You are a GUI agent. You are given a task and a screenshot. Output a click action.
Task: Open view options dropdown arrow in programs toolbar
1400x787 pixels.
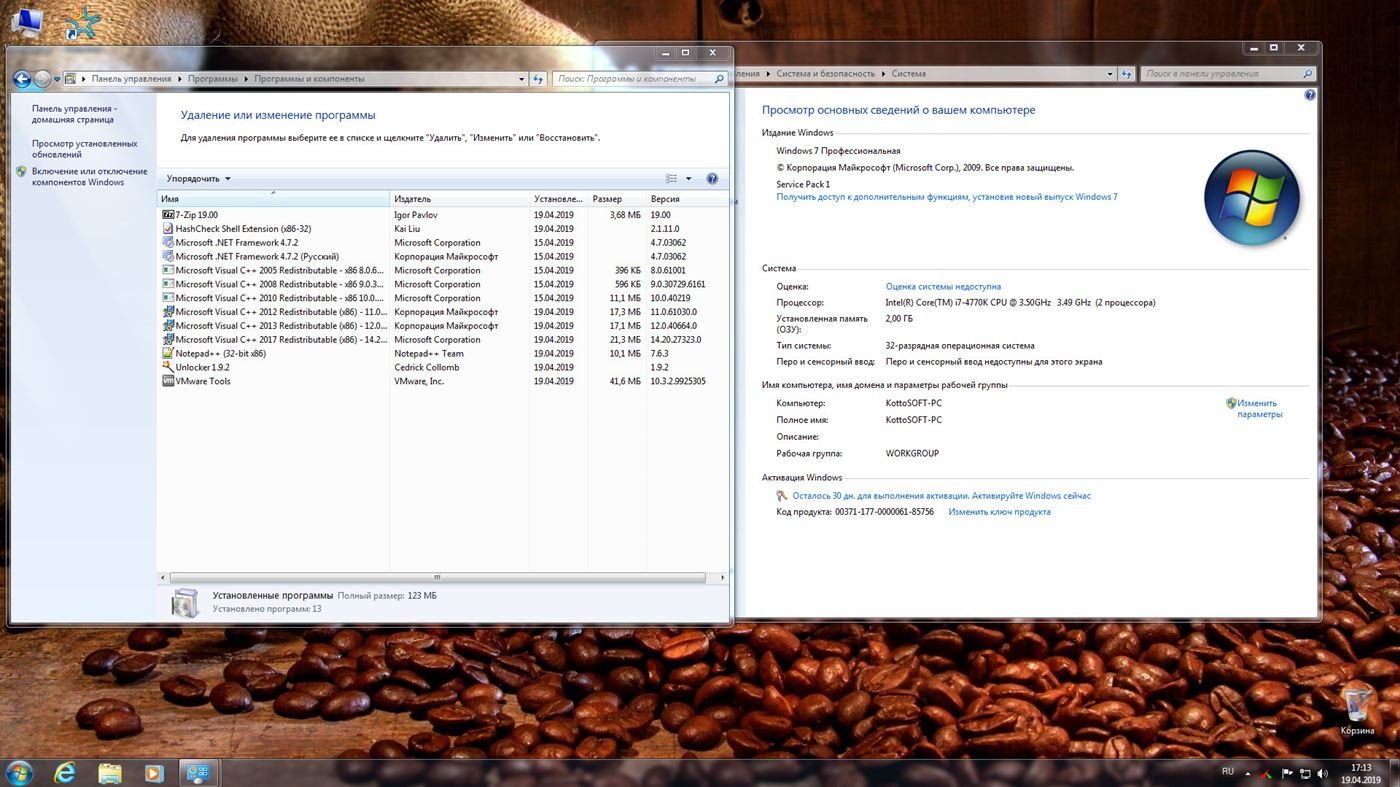[688, 179]
